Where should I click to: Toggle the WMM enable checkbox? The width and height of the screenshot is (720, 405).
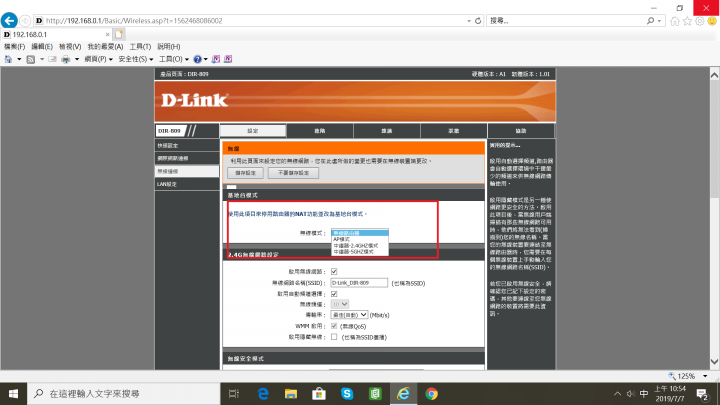pos(334,326)
